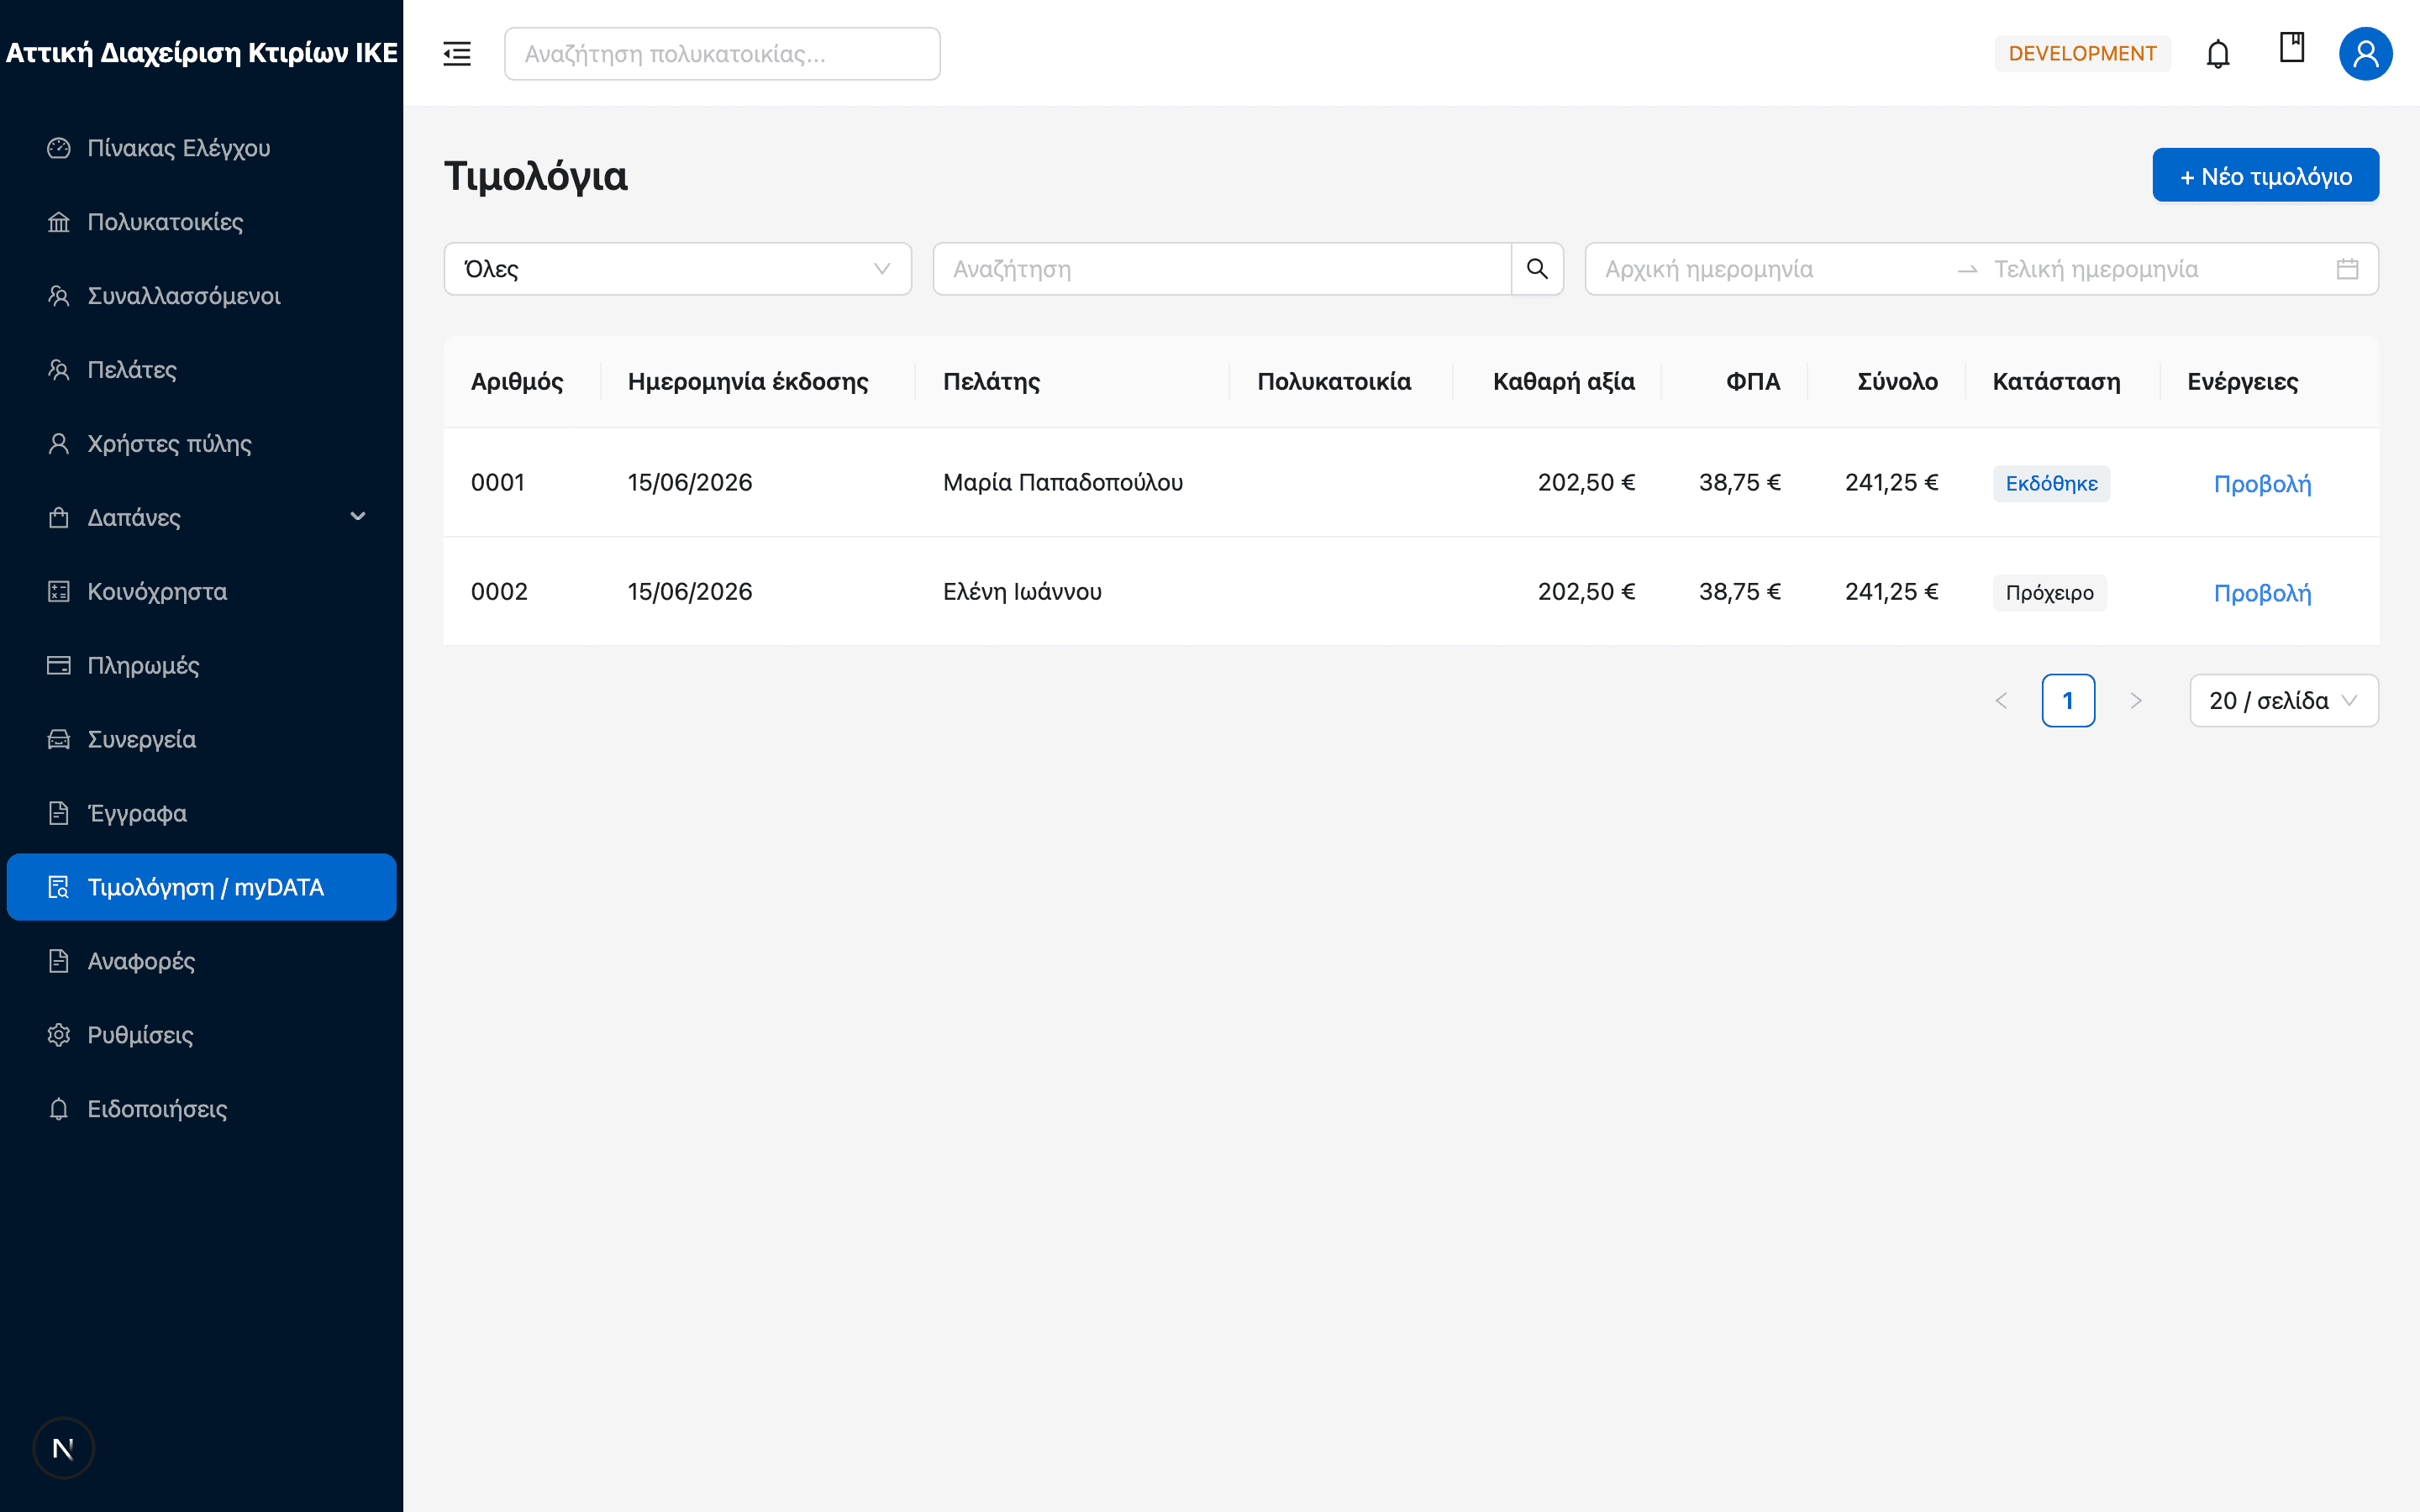
Task: Click the Κοινόχρηστα calculator icon
Action: pyautogui.click(x=59, y=592)
